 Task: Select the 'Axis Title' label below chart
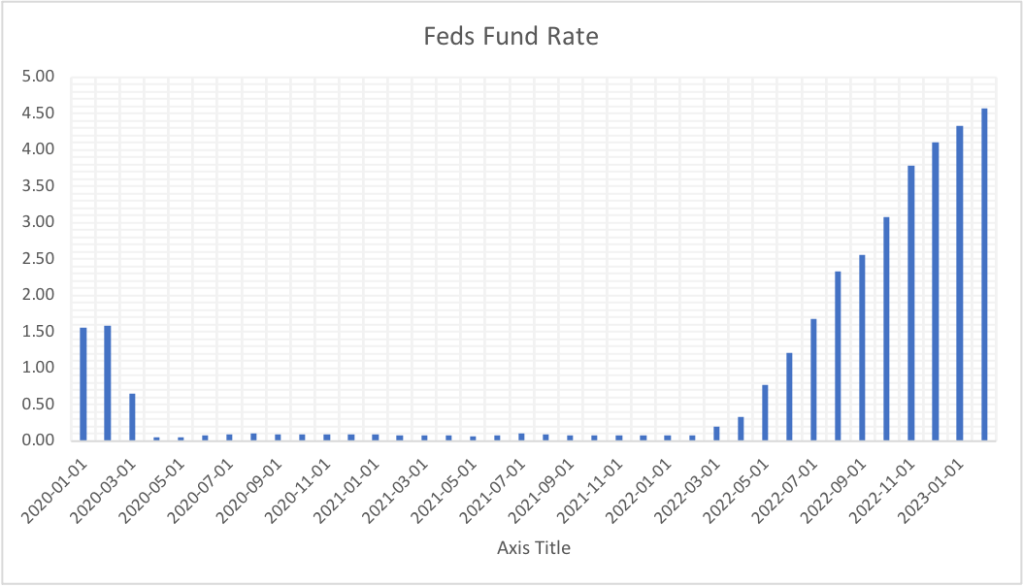coord(533,548)
